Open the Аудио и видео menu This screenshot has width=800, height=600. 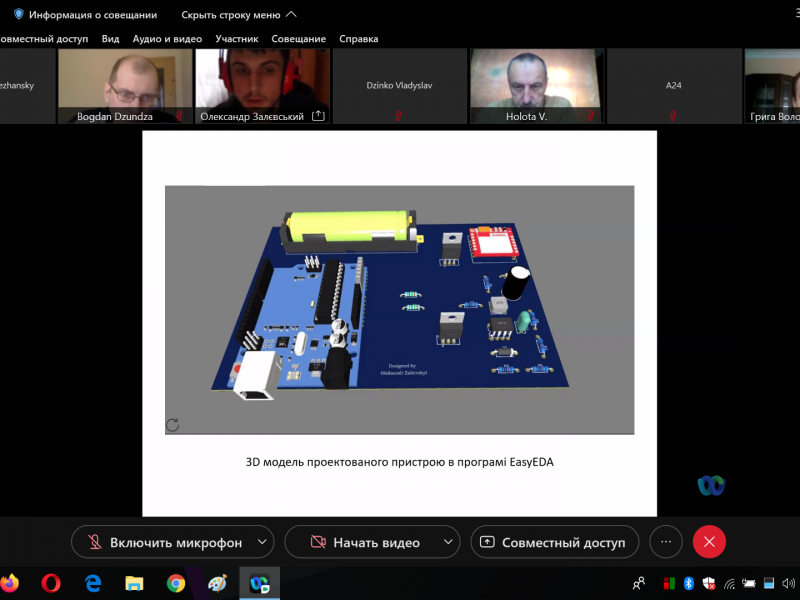pos(167,39)
